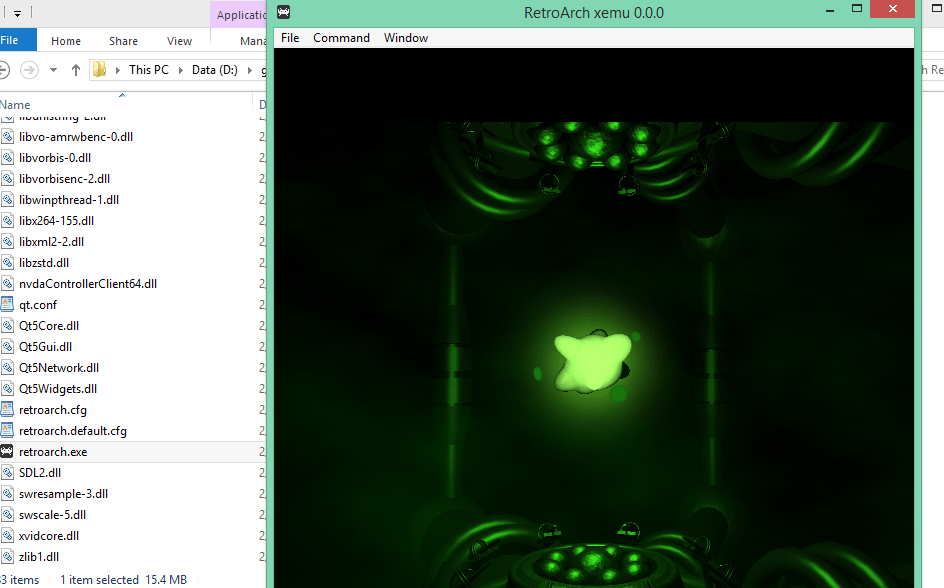Select the zlib1.dll file icon
Screen dimensions: 944x588
point(8,557)
